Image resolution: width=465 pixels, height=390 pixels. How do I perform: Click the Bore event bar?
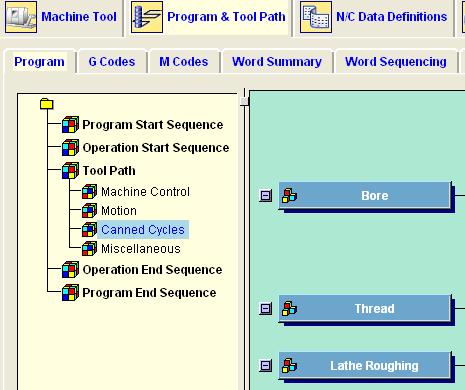pos(365,196)
